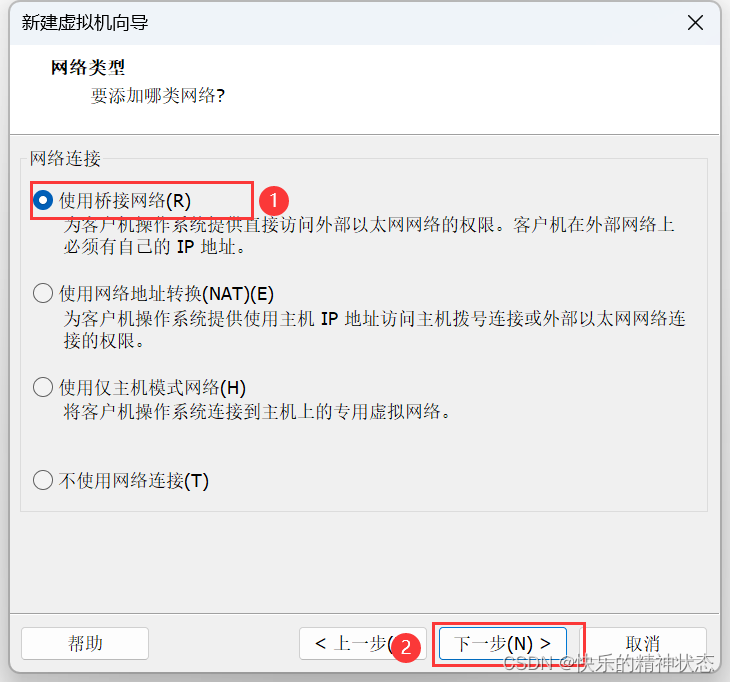
Task: Click the red number 1 annotation marker
Action: [x=274, y=201]
